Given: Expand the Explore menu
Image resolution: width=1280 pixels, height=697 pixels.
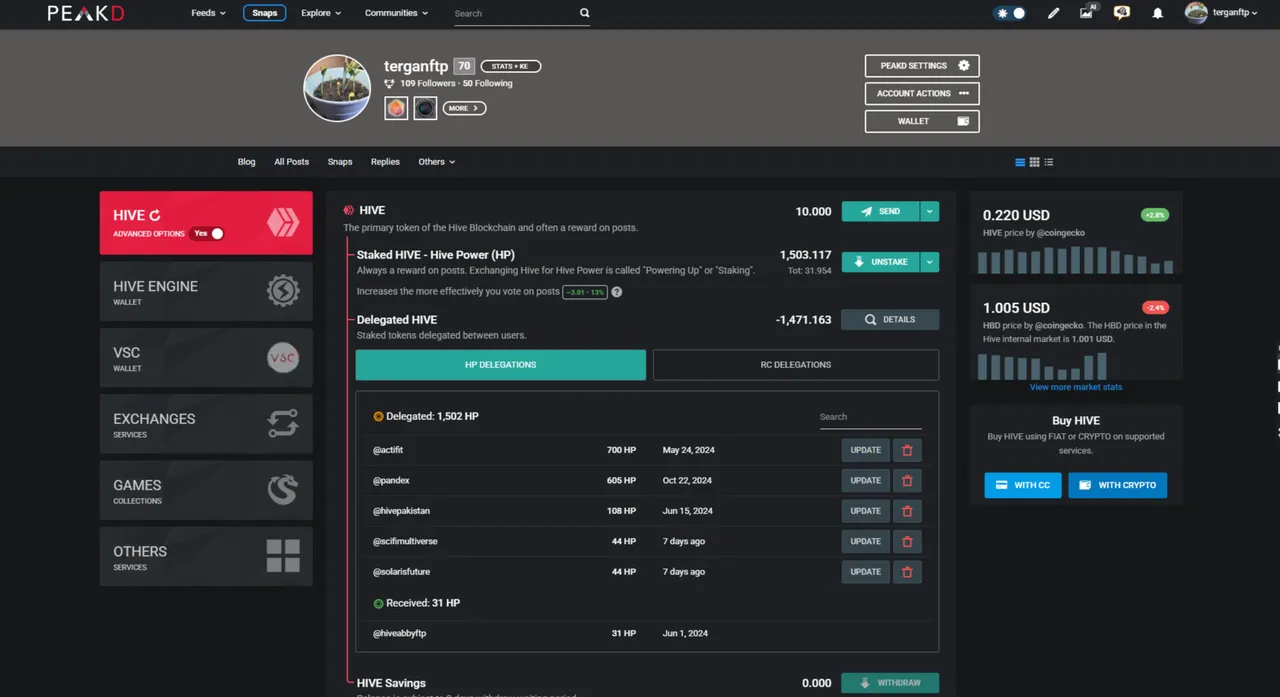Looking at the screenshot, I should coord(321,13).
